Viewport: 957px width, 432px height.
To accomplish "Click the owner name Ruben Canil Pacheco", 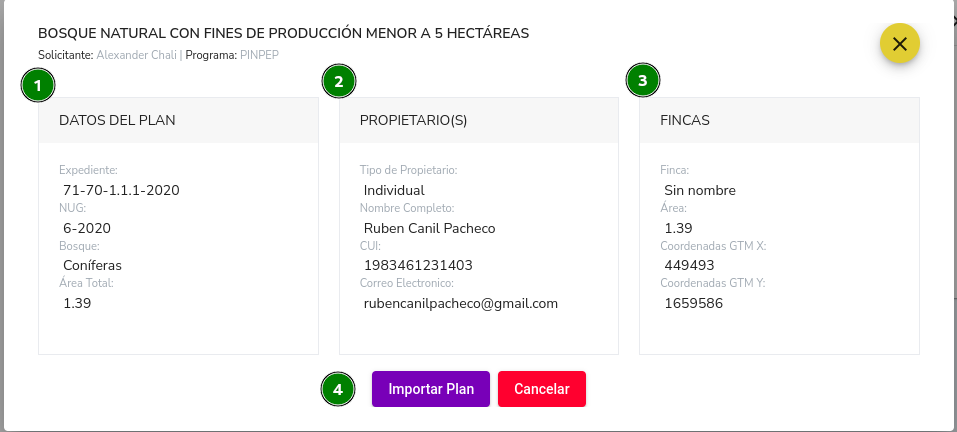I will [430, 228].
